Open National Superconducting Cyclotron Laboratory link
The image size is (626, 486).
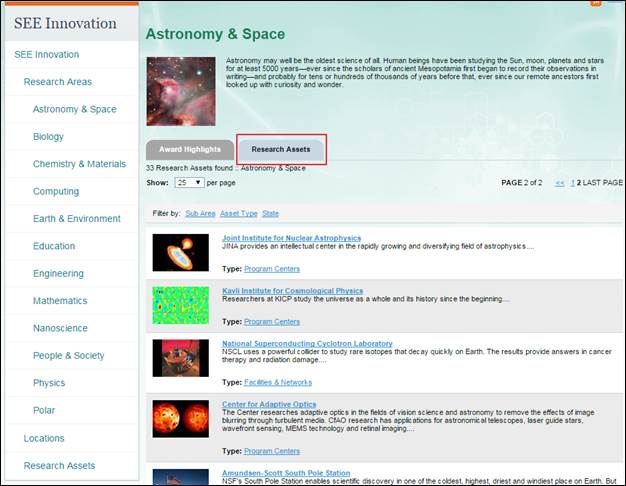(x=307, y=343)
